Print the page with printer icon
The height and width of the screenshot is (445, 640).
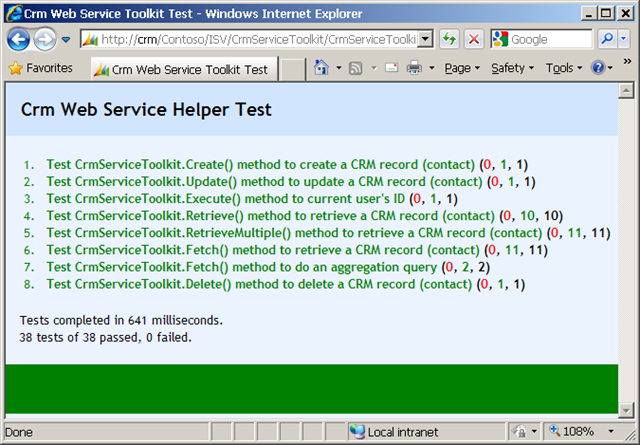[x=414, y=68]
